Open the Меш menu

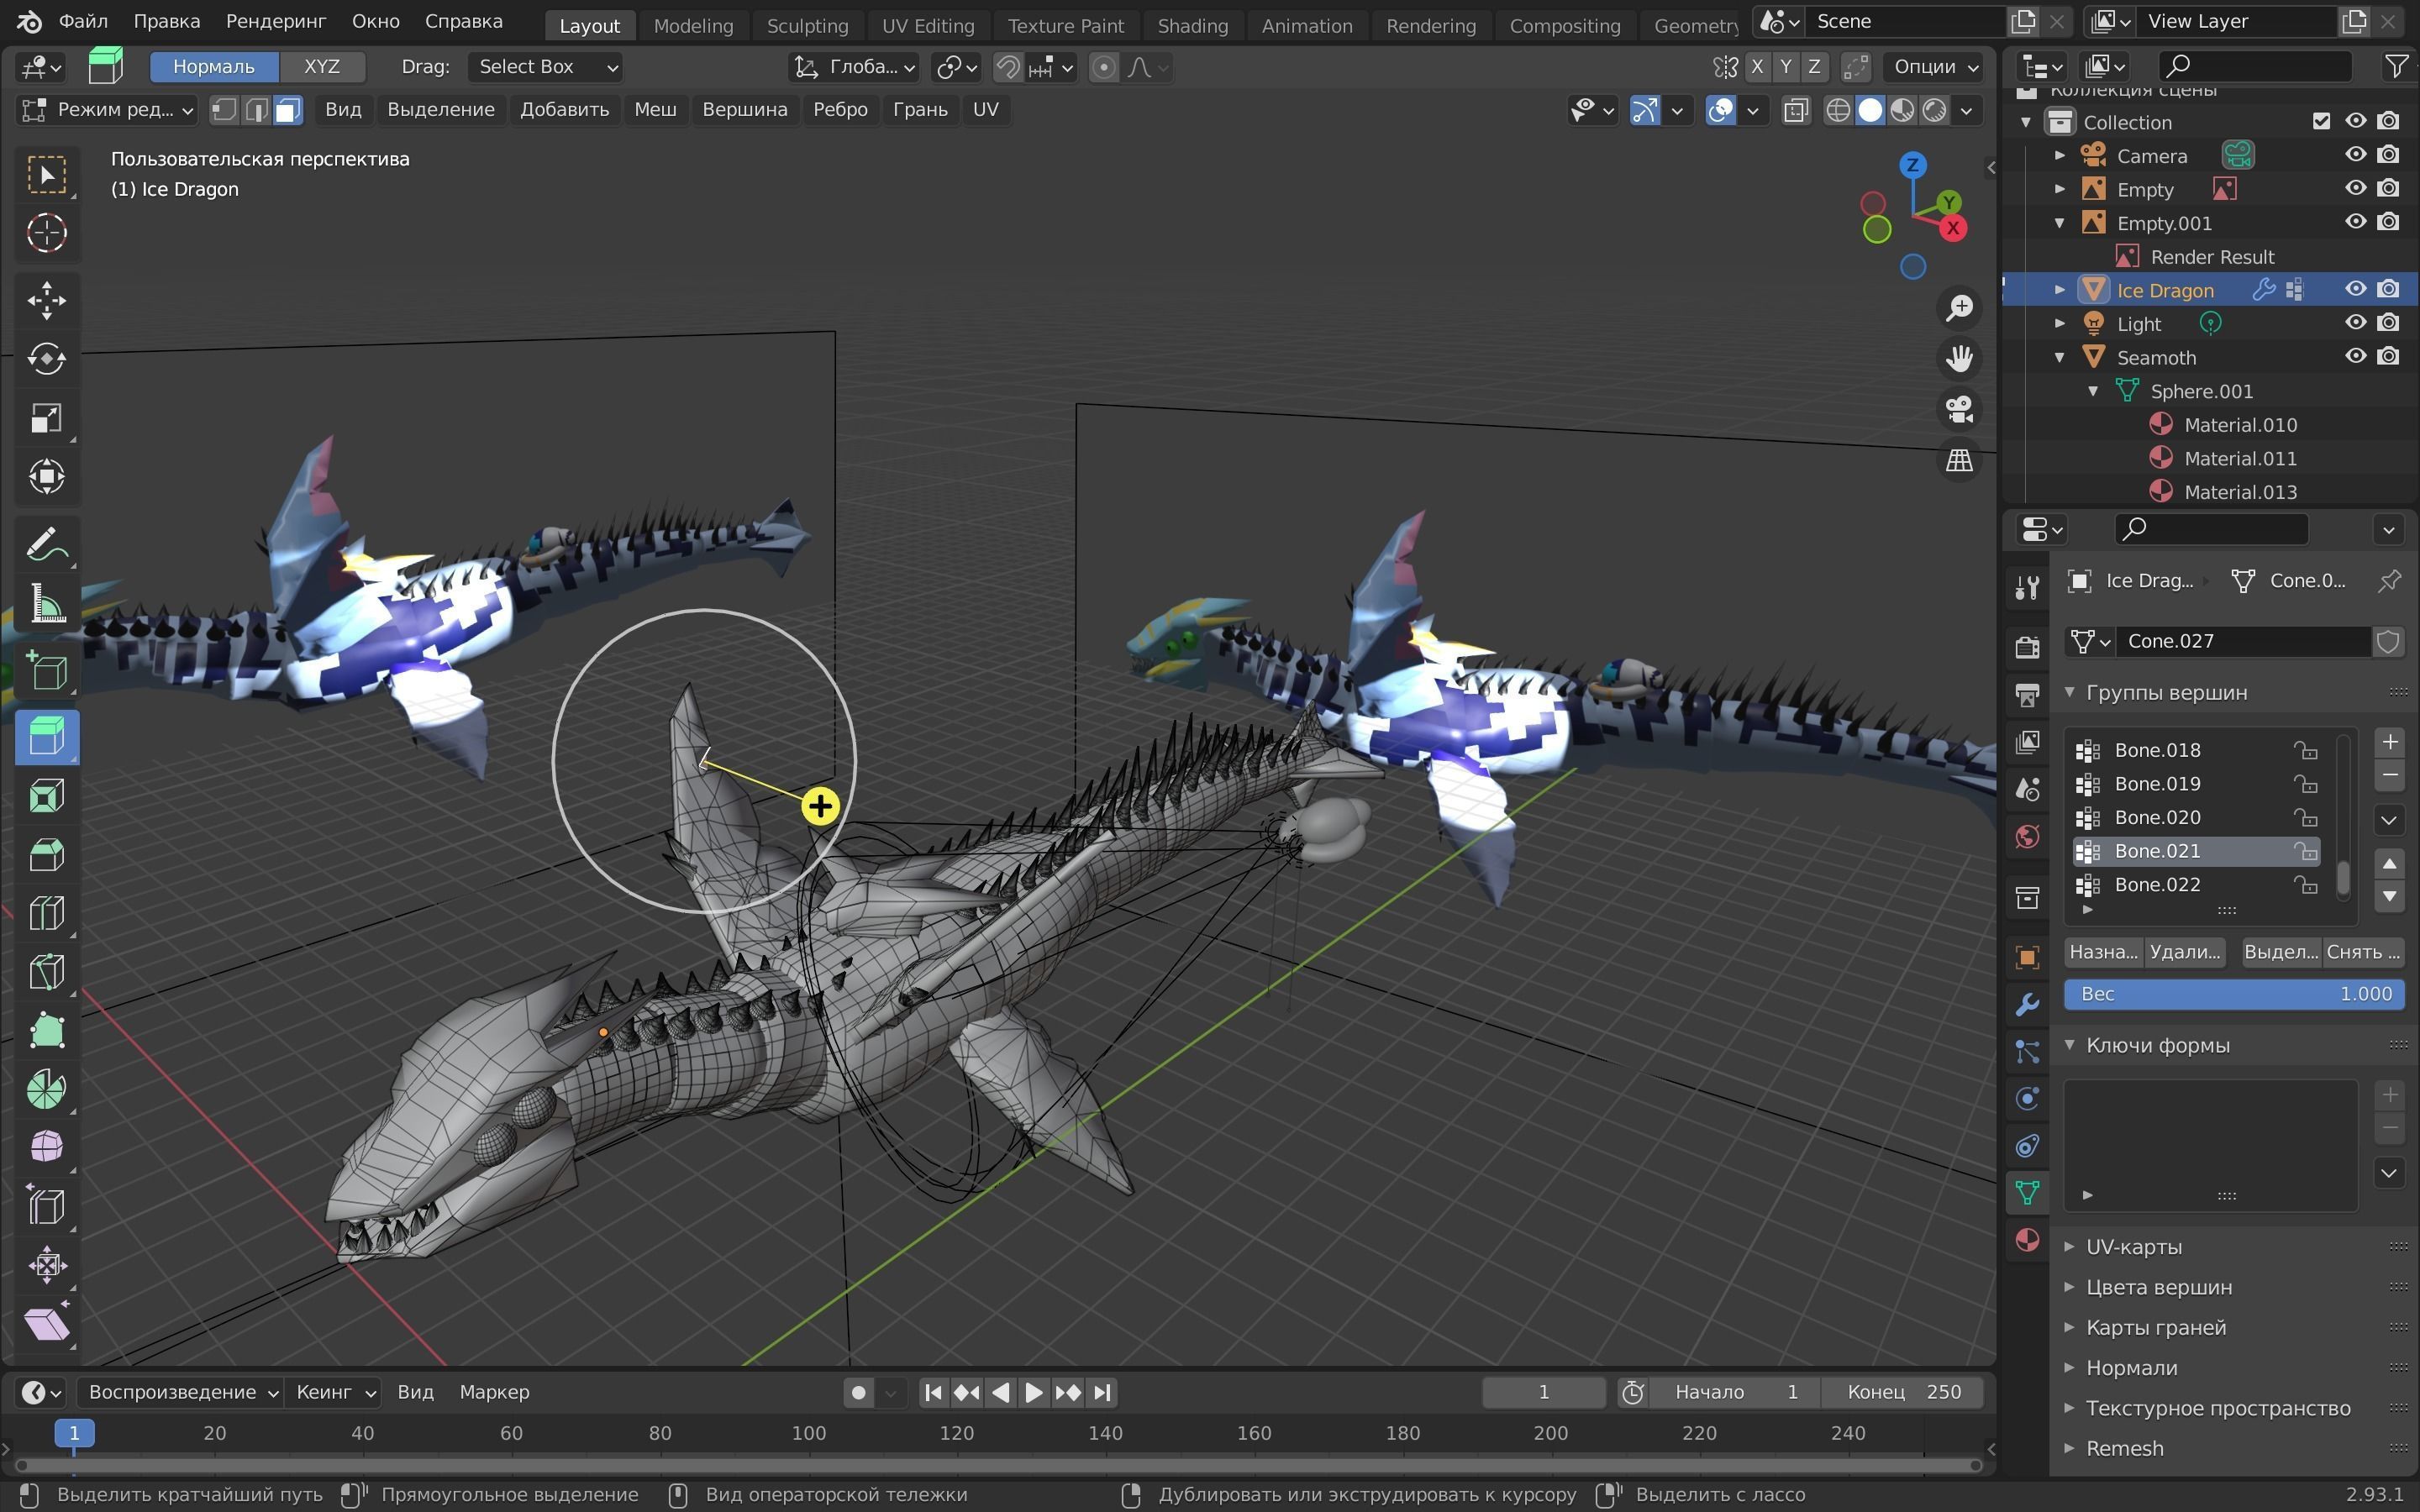click(655, 109)
